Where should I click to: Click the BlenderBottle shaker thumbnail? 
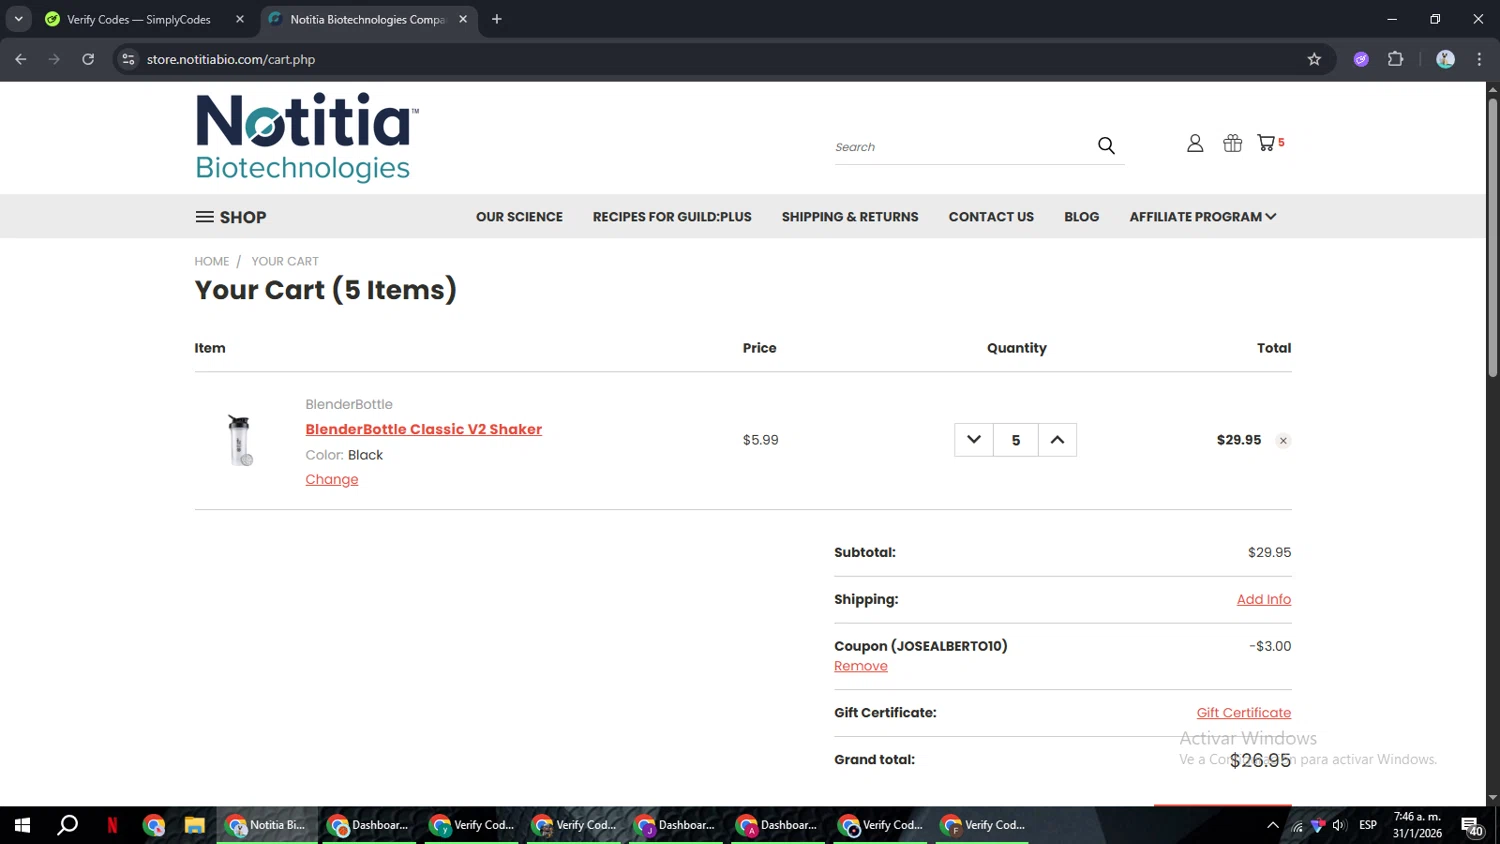[x=239, y=440]
